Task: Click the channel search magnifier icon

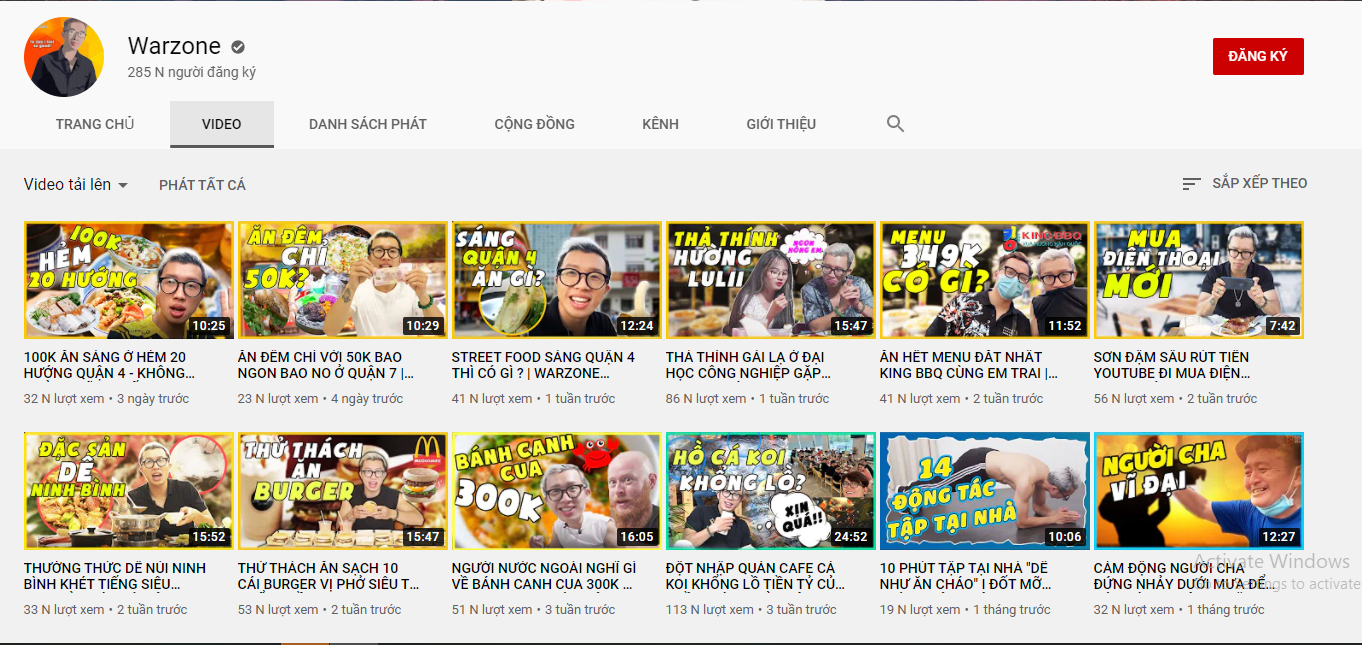Action: pyautogui.click(x=895, y=124)
